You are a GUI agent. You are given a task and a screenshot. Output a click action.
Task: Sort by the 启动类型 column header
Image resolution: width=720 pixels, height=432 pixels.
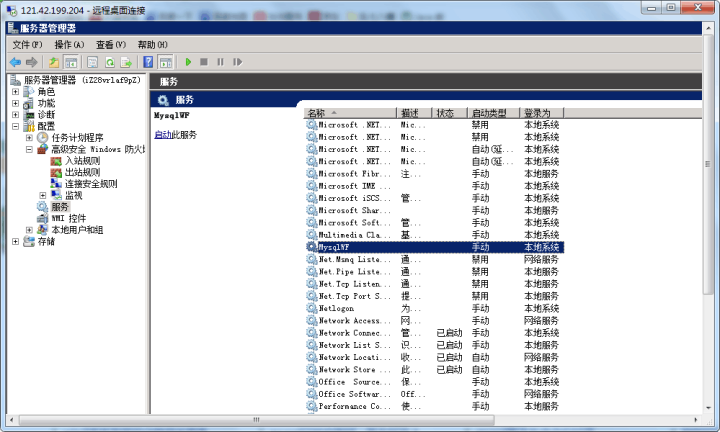pos(494,113)
